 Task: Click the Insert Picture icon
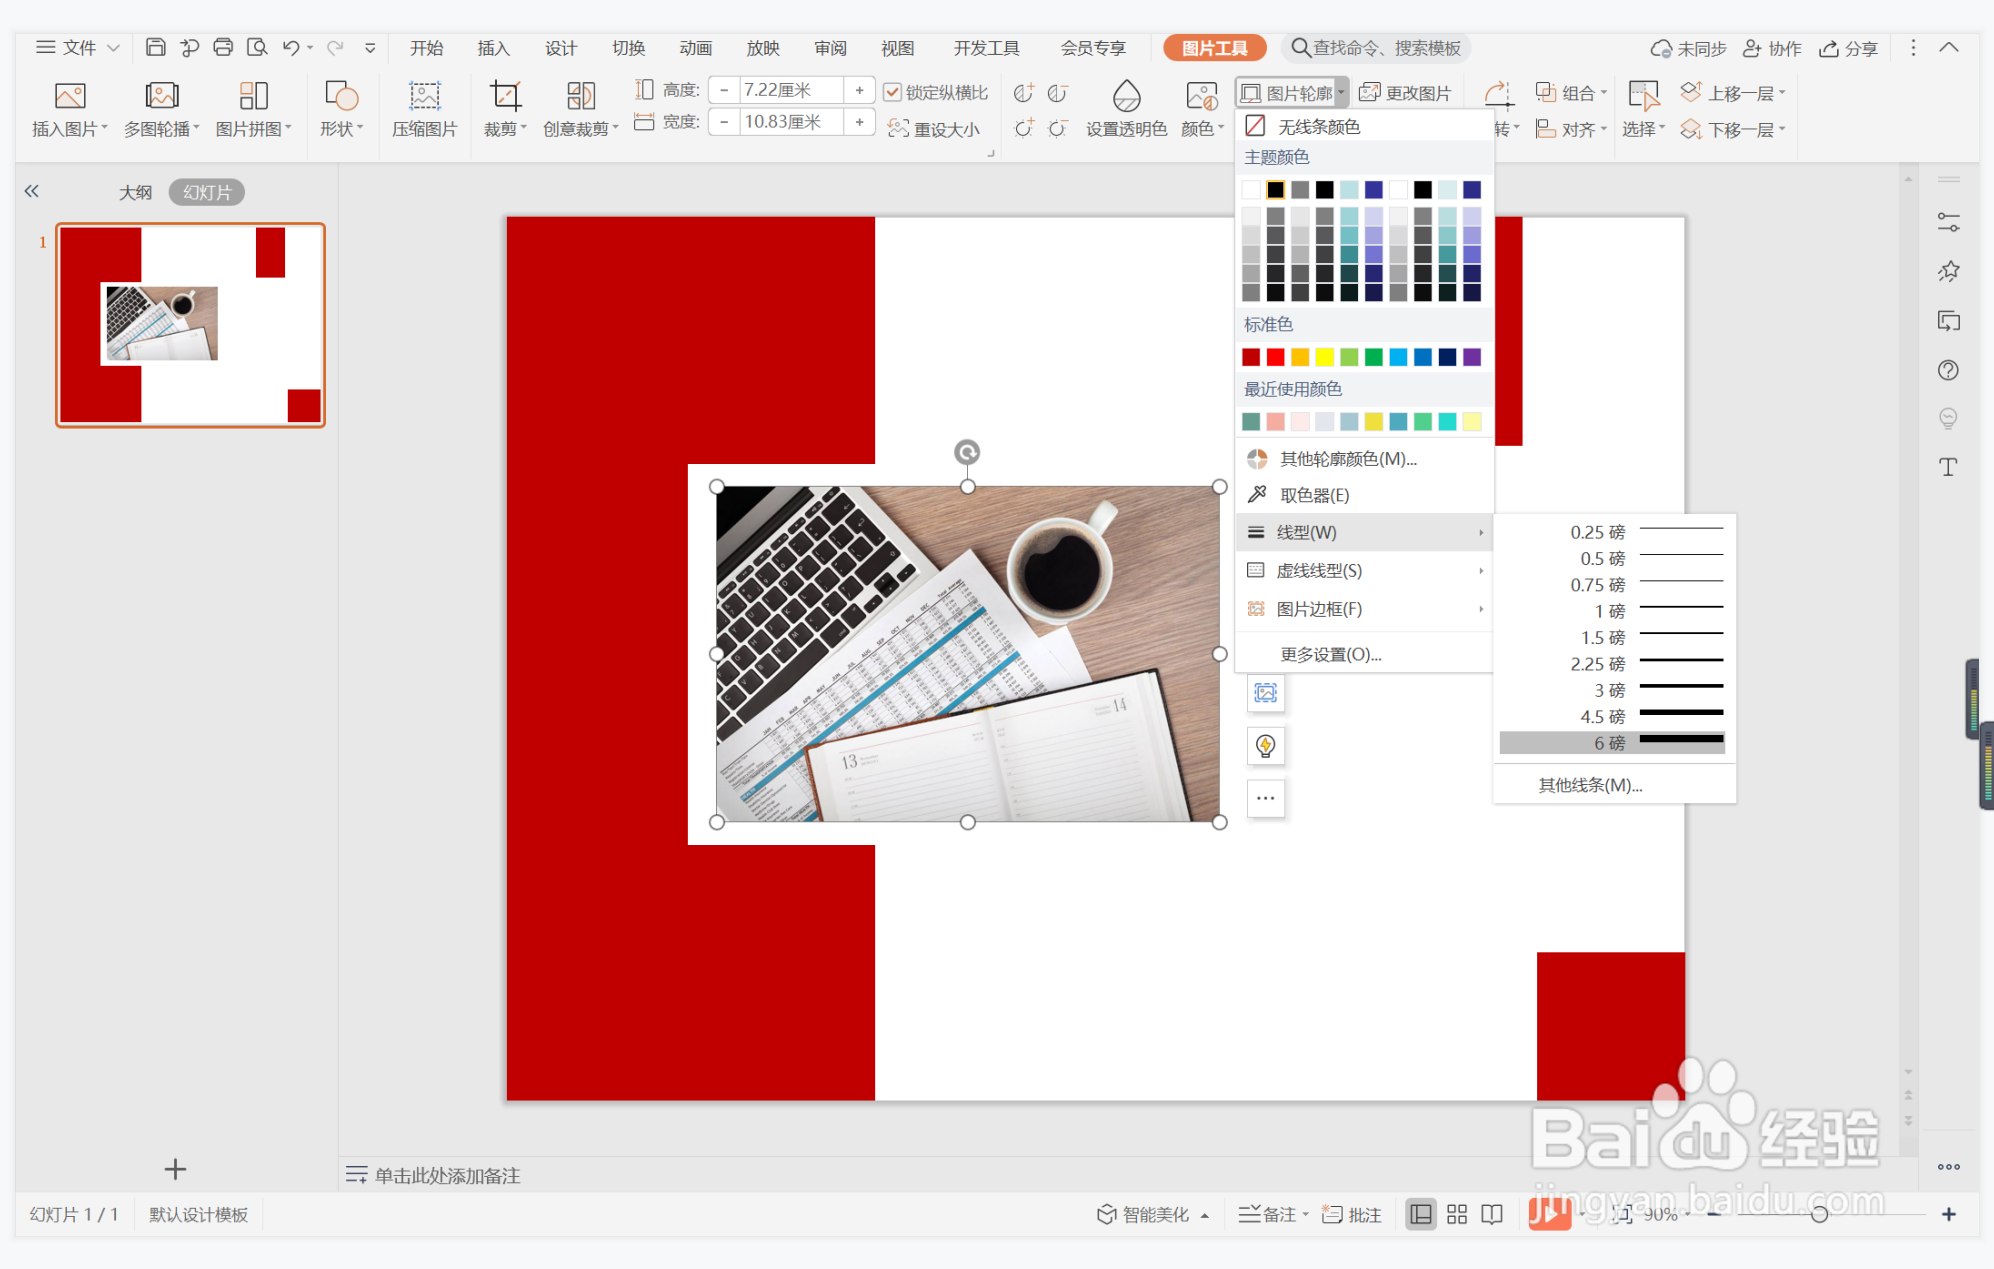pos(69,96)
